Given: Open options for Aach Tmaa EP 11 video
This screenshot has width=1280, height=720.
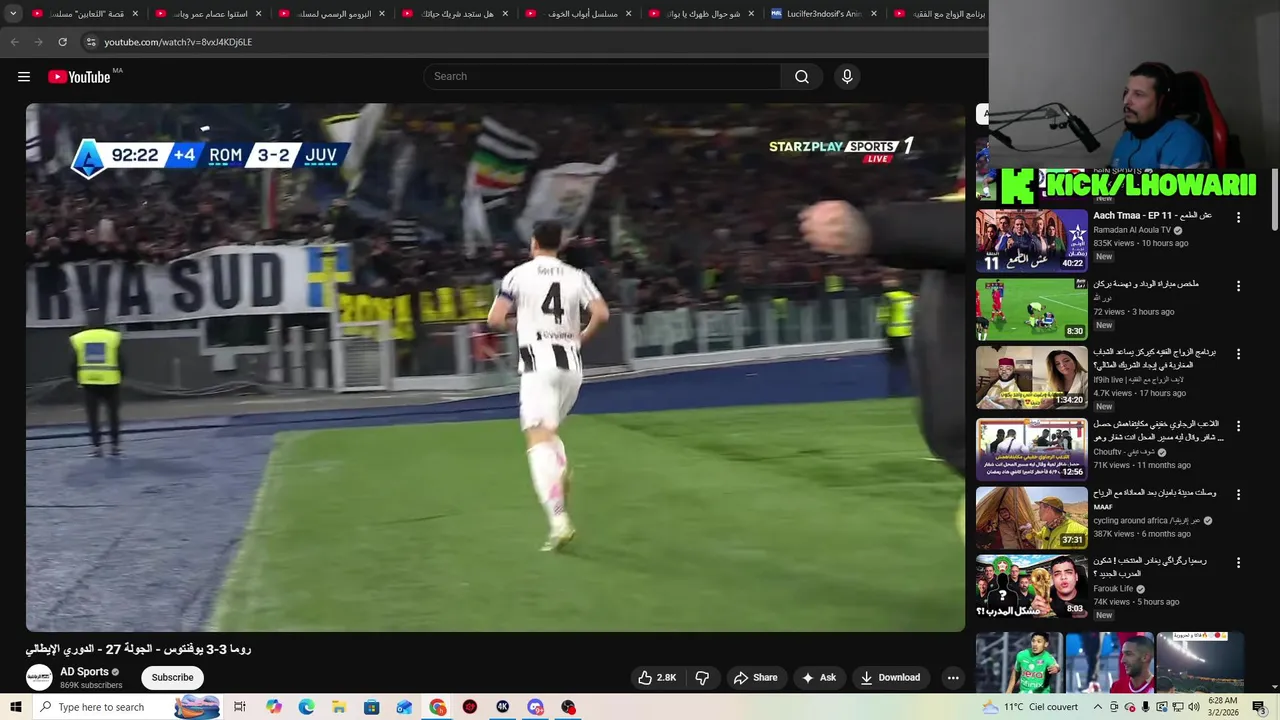Looking at the screenshot, I should pos(1238,217).
